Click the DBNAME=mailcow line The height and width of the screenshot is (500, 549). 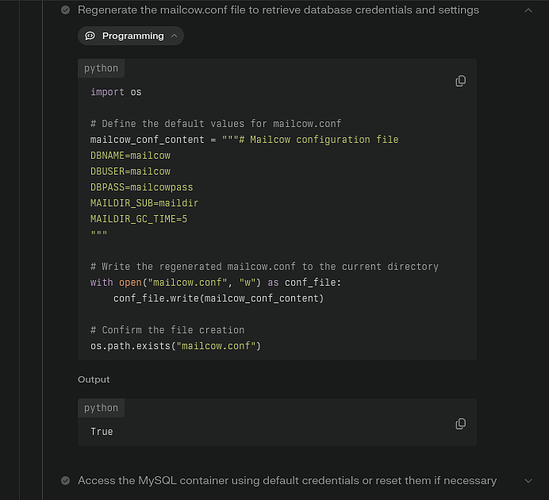[130, 155]
